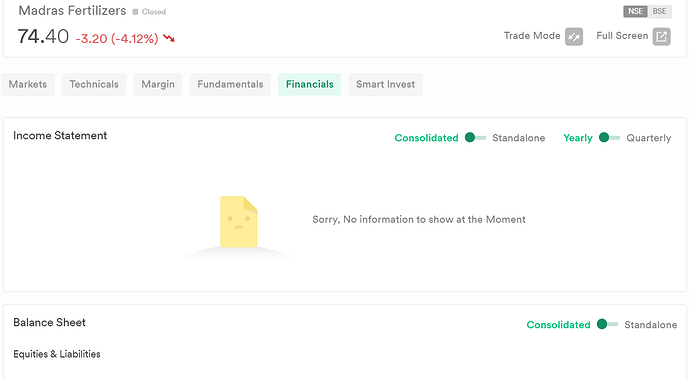
Task: Click the Trade Mode arrows icon
Action: pos(574,36)
